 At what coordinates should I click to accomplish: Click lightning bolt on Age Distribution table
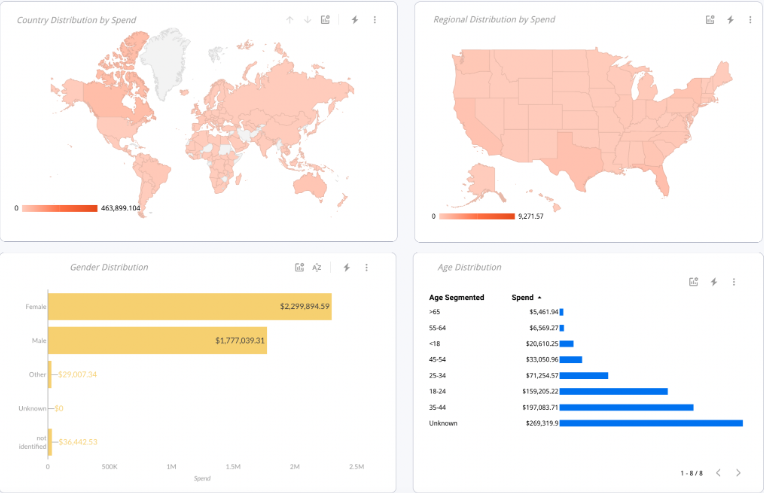click(714, 282)
